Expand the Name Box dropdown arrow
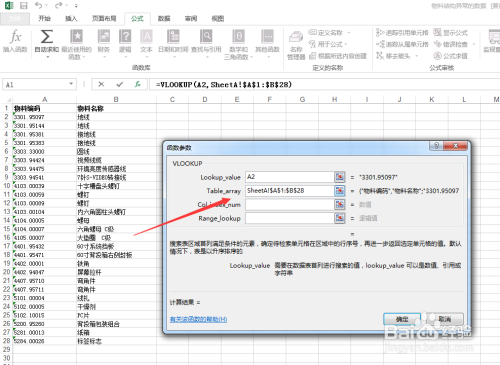 coord(71,84)
